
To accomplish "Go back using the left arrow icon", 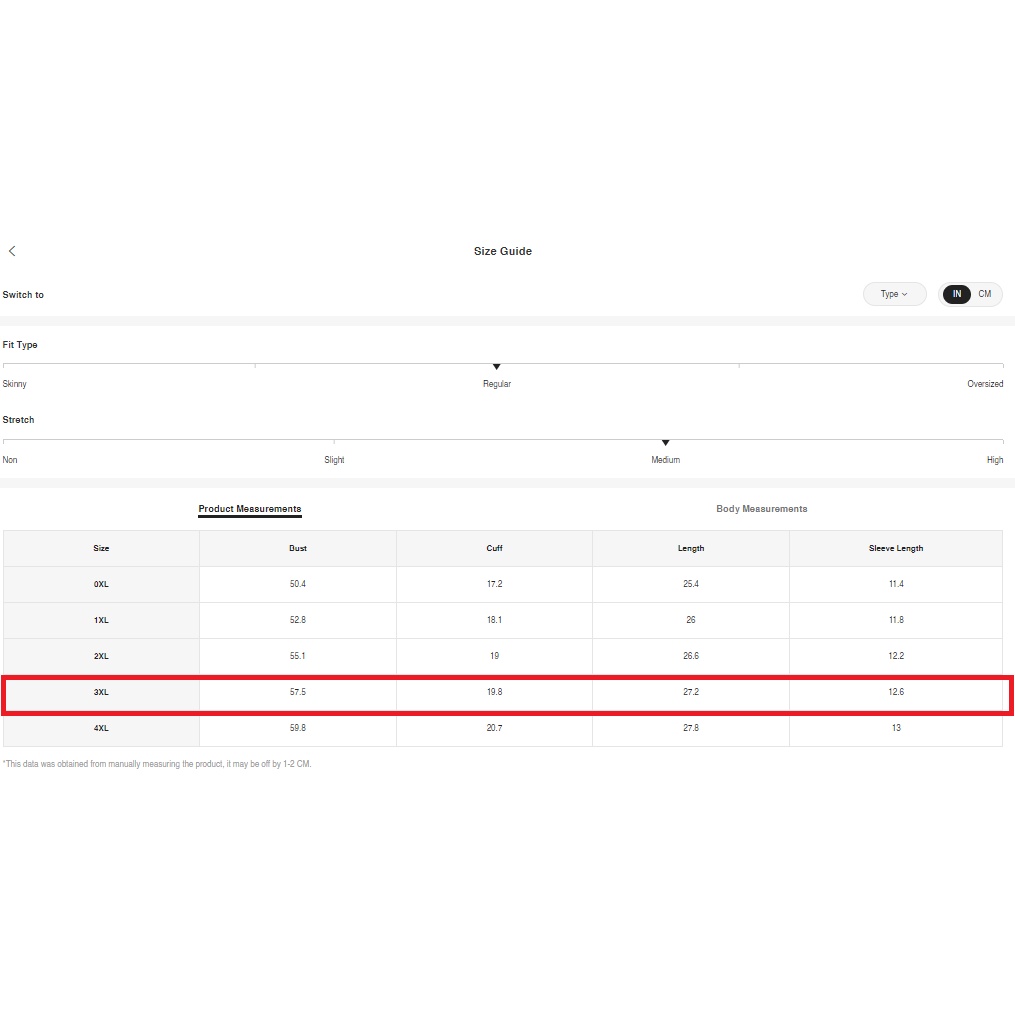I will tap(12, 251).
